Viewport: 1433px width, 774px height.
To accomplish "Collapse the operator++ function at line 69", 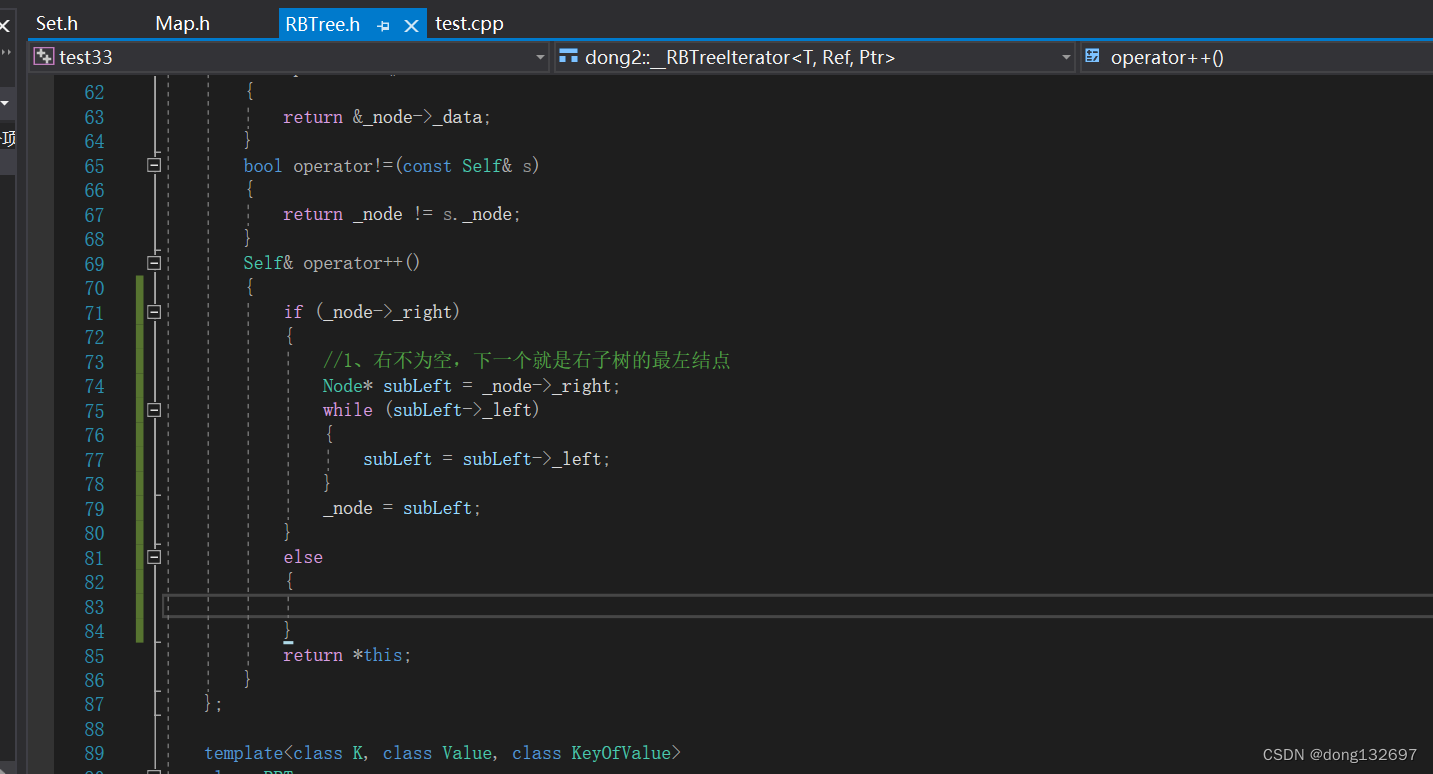I will point(154,263).
